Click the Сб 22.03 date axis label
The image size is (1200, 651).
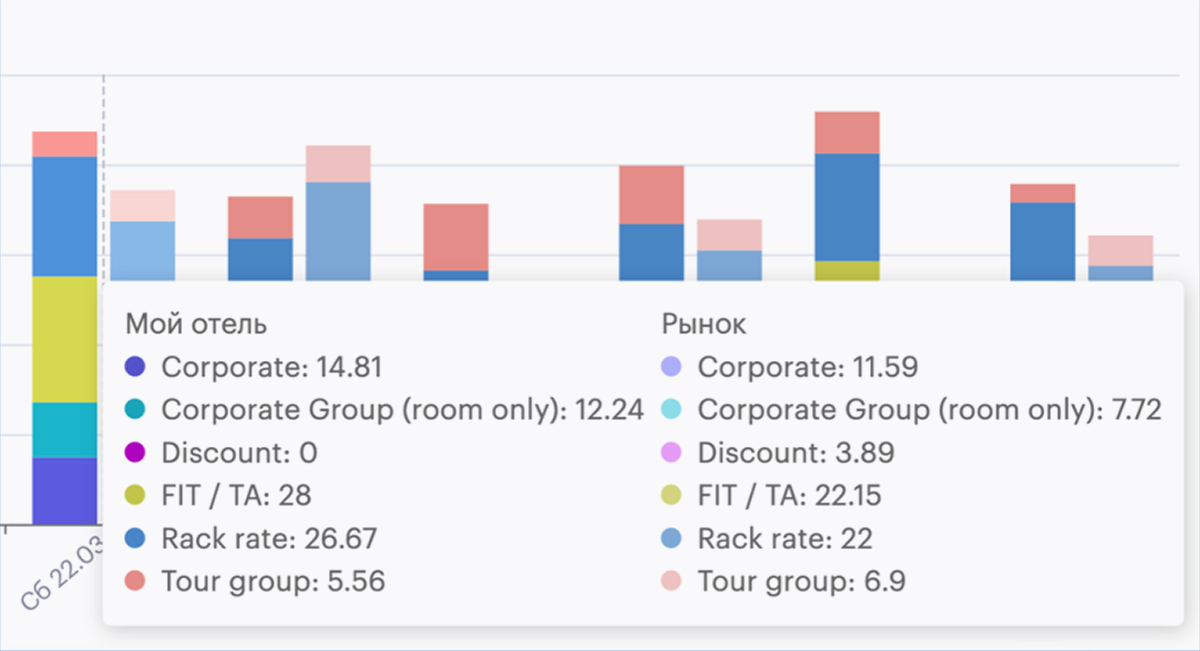coord(60,570)
